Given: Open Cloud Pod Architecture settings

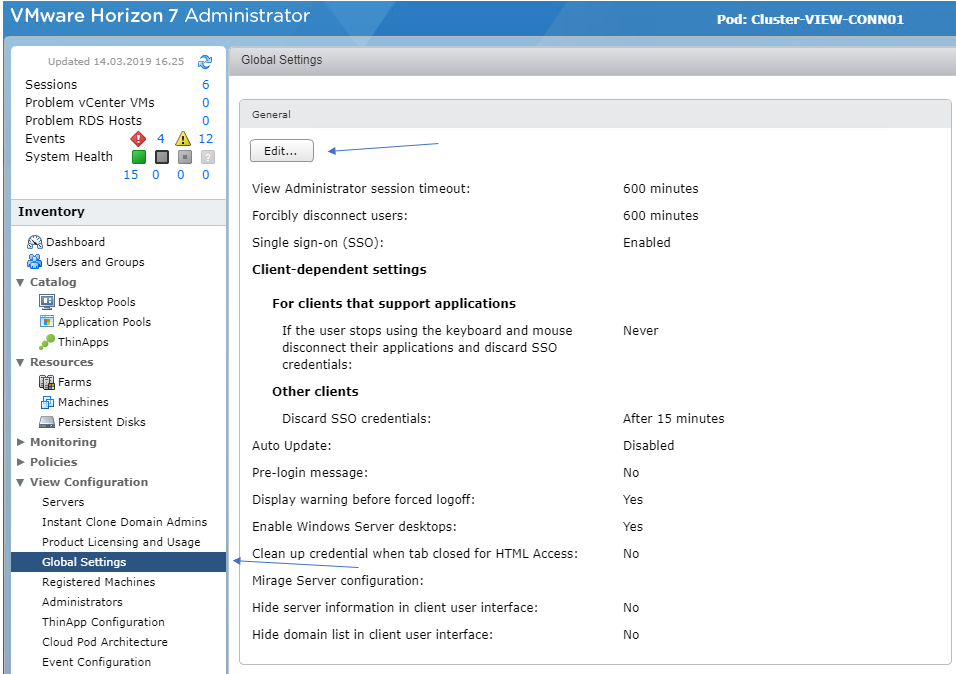Looking at the screenshot, I should coord(104,642).
